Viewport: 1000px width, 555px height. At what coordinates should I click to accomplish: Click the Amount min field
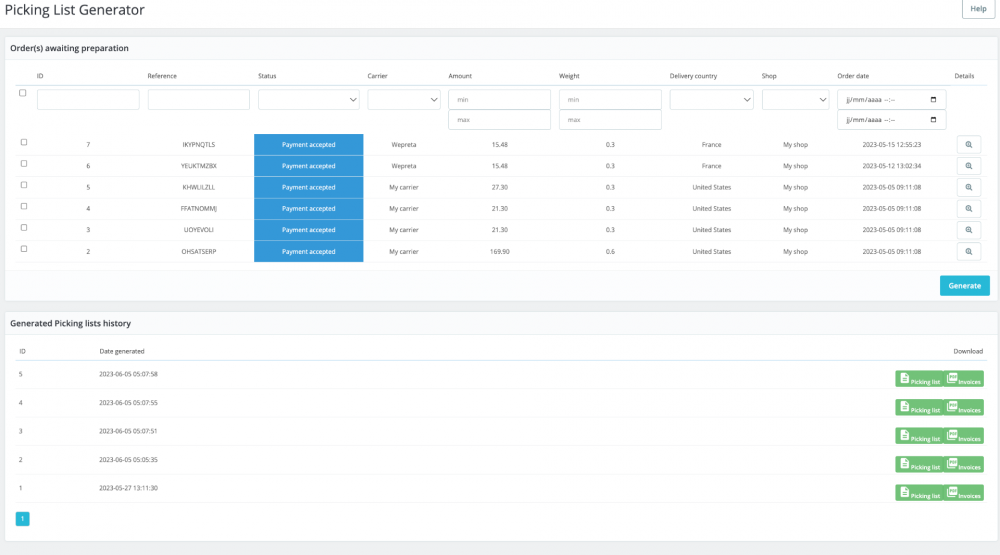tap(499, 100)
